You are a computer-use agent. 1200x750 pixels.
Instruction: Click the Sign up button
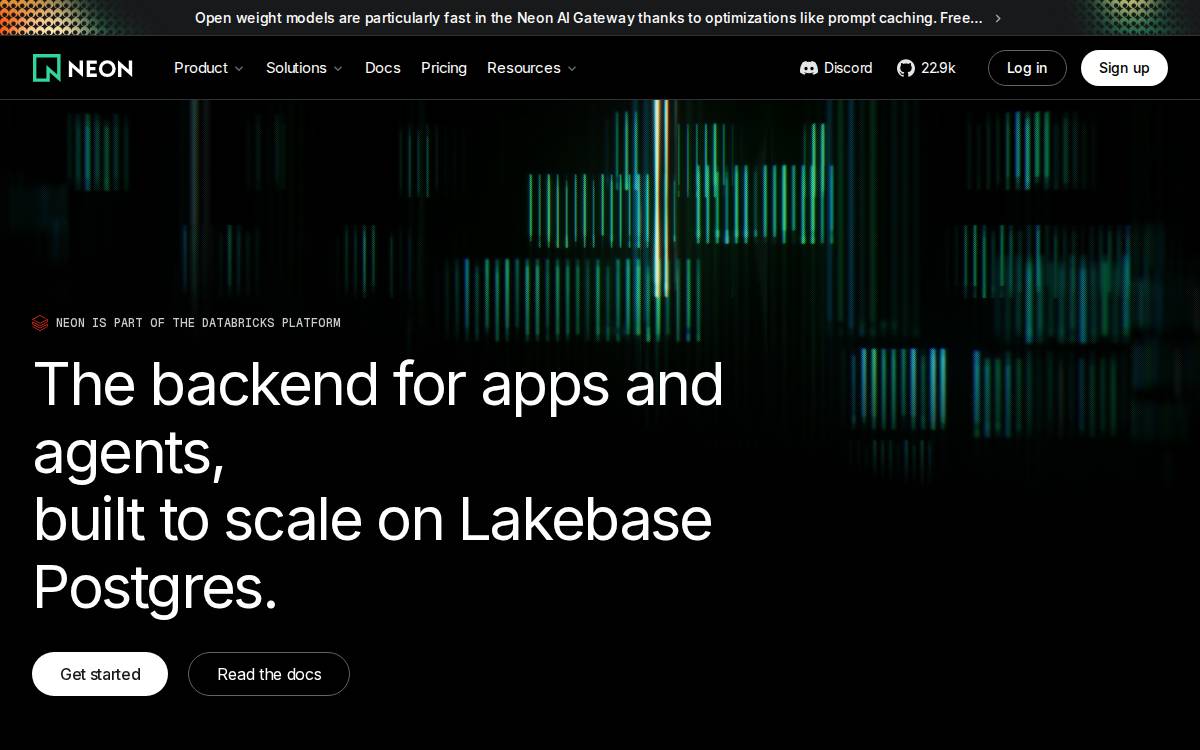click(x=1124, y=68)
